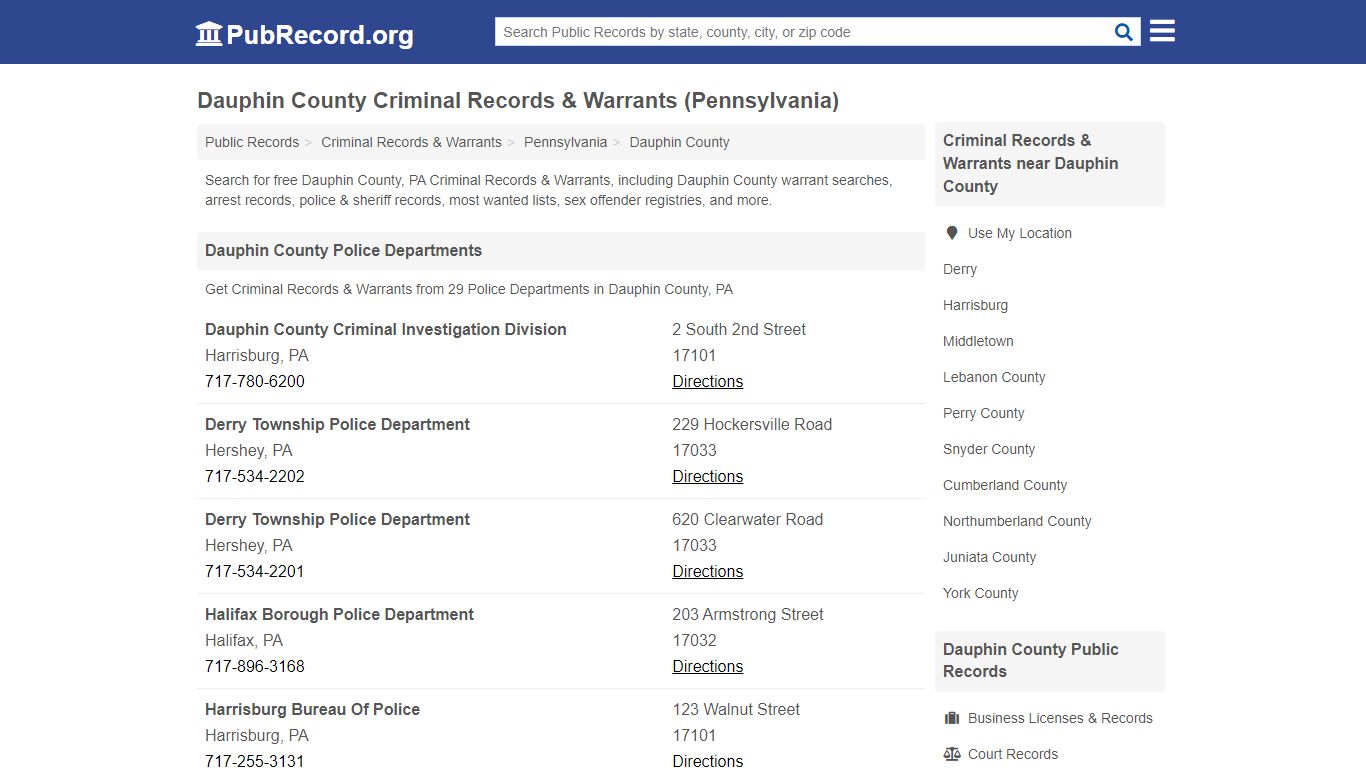Click the 229 Hockersville Road address

tap(752, 424)
